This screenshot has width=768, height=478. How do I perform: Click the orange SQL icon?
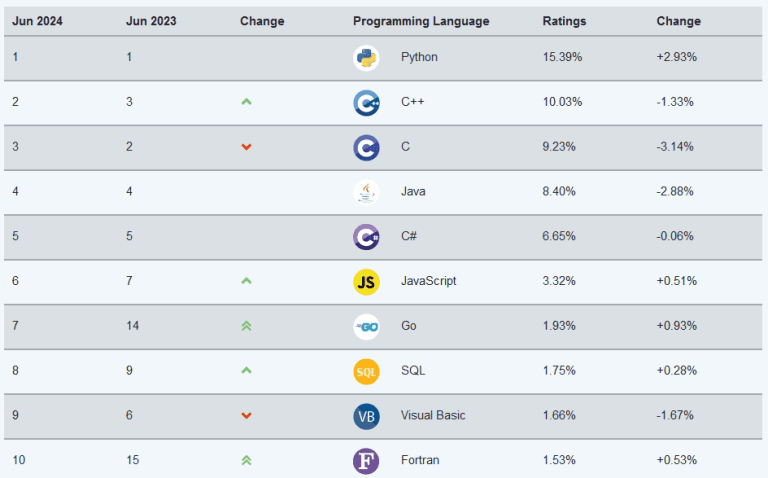366,371
